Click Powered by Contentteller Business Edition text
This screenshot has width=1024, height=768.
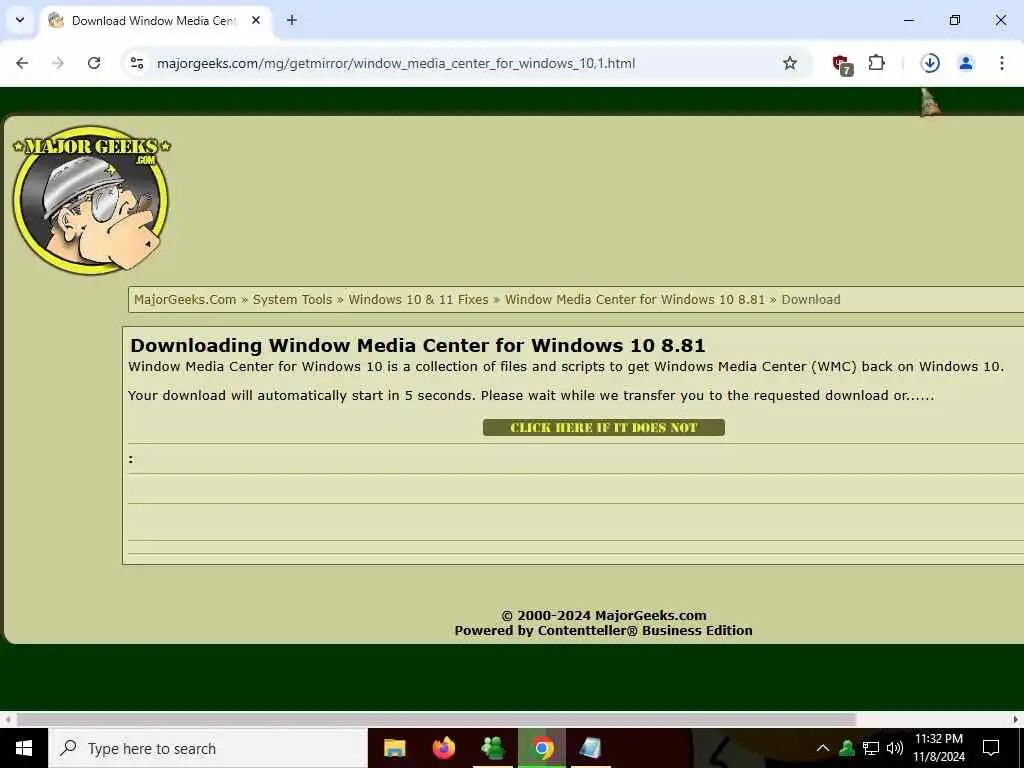click(603, 631)
